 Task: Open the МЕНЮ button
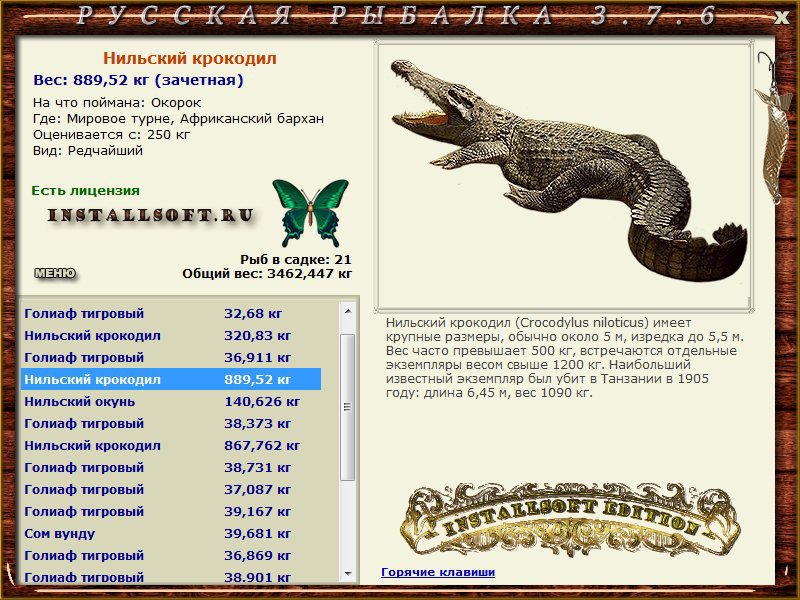[55, 273]
